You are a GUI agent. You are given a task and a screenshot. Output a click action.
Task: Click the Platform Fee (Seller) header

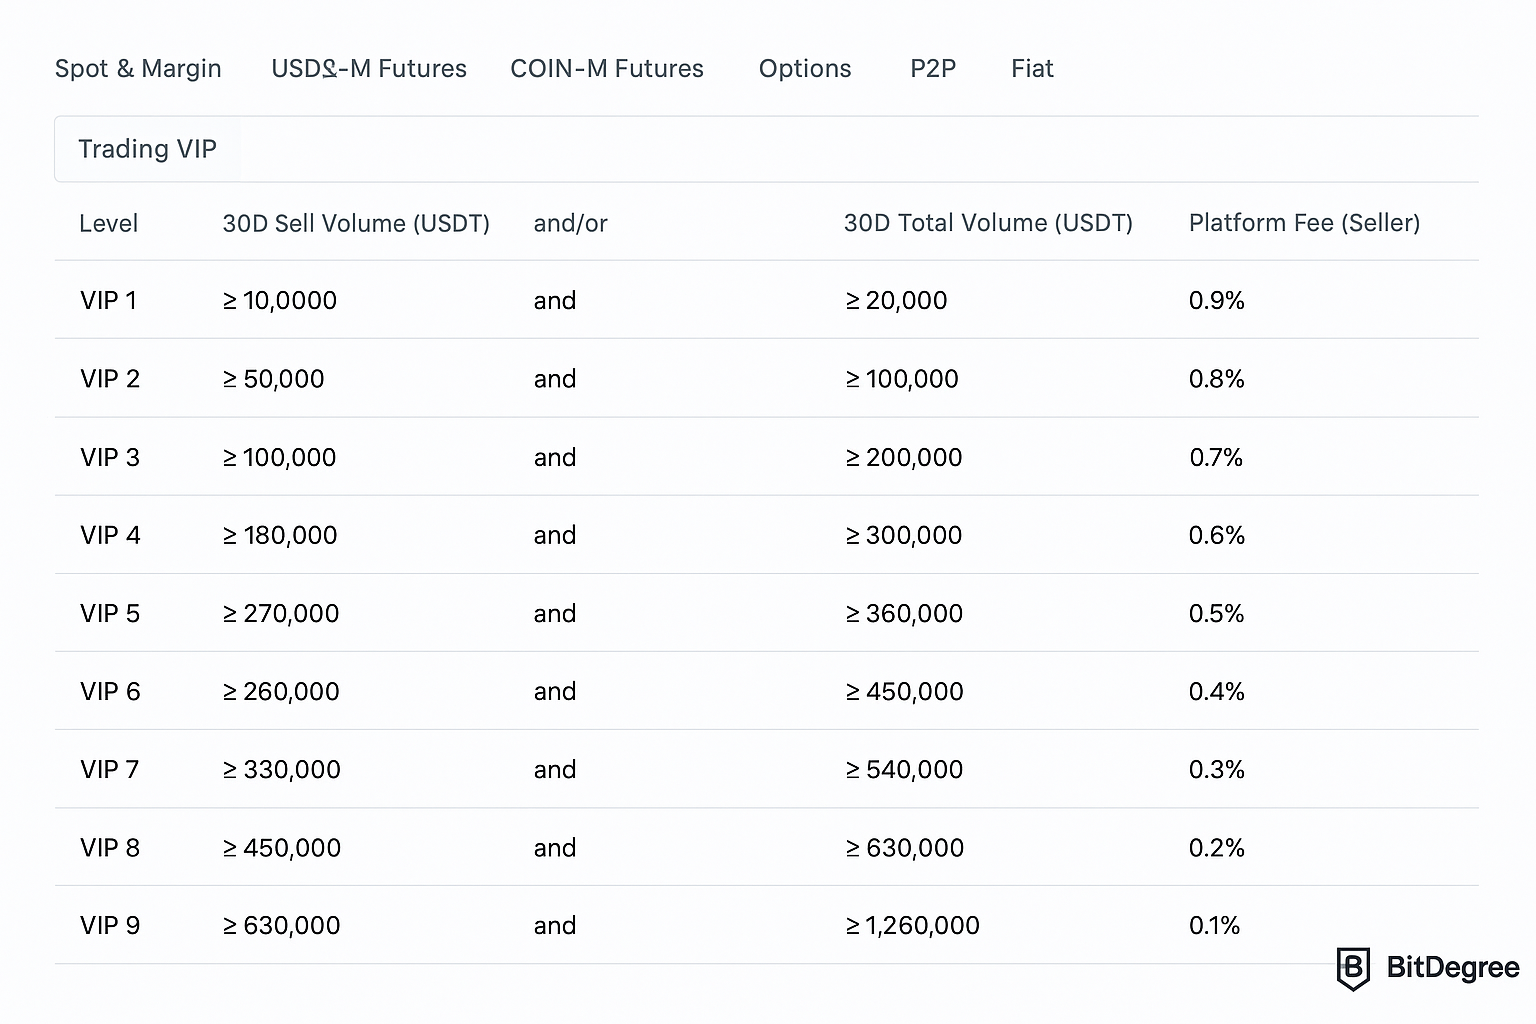click(x=1304, y=223)
